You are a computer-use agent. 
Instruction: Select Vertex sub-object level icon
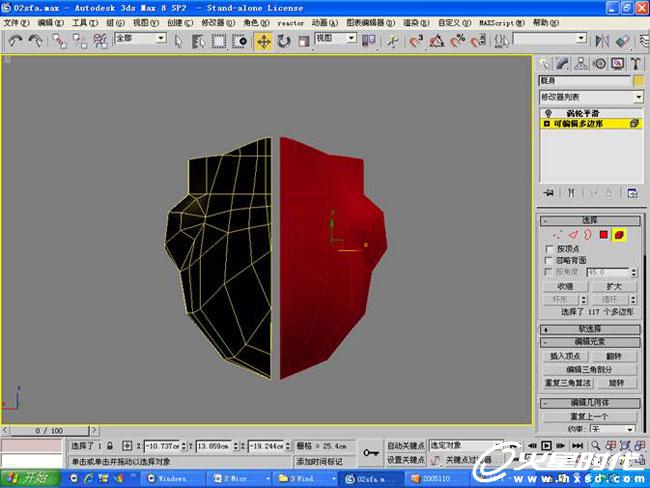pos(556,235)
